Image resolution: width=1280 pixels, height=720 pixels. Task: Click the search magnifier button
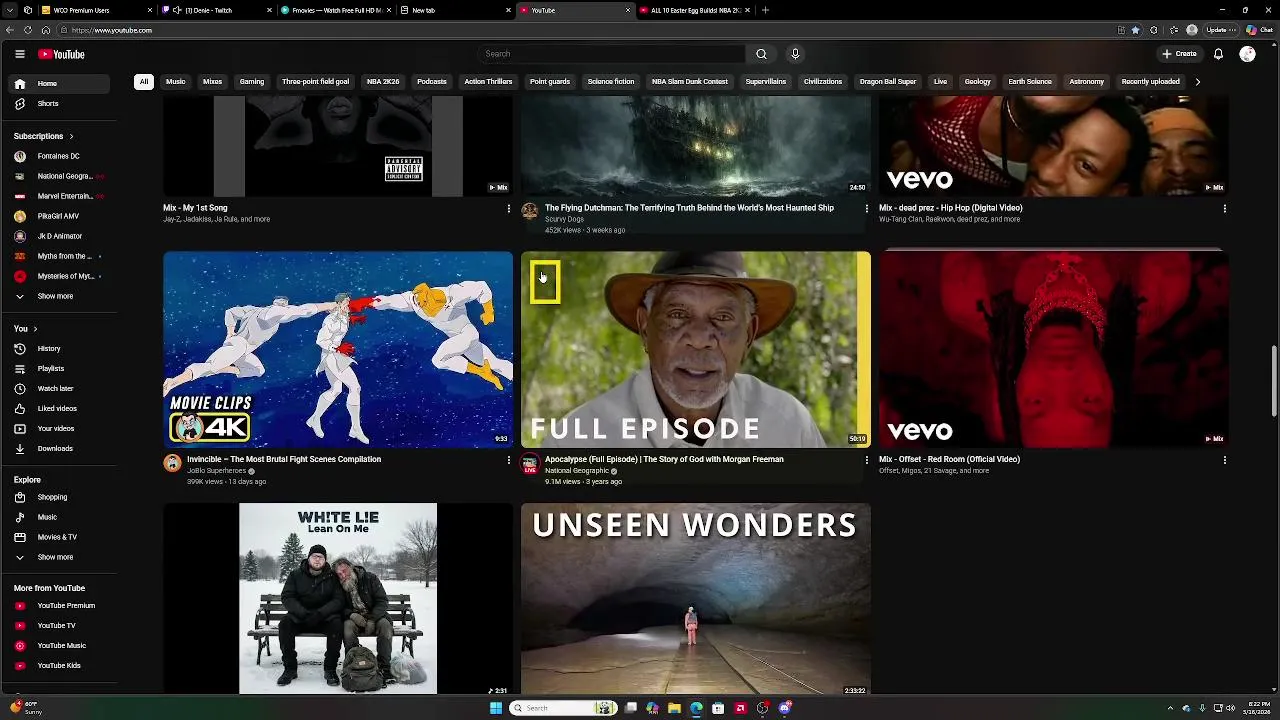[x=761, y=54]
